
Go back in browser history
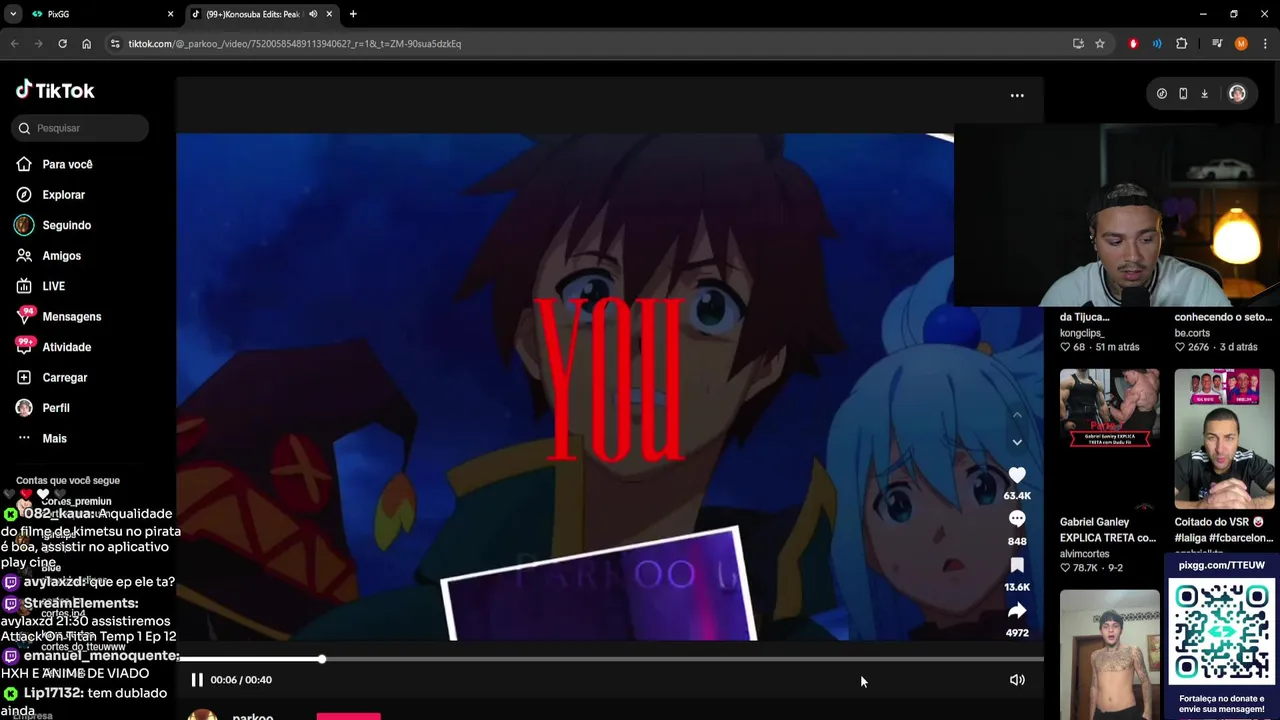coord(15,44)
